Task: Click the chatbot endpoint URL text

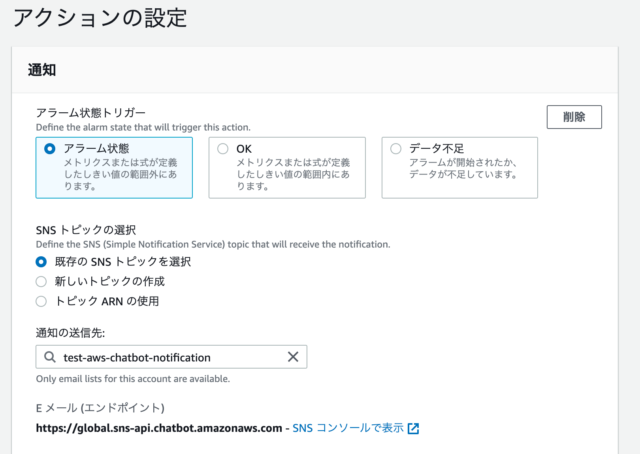Action: [x=159, y=428]
